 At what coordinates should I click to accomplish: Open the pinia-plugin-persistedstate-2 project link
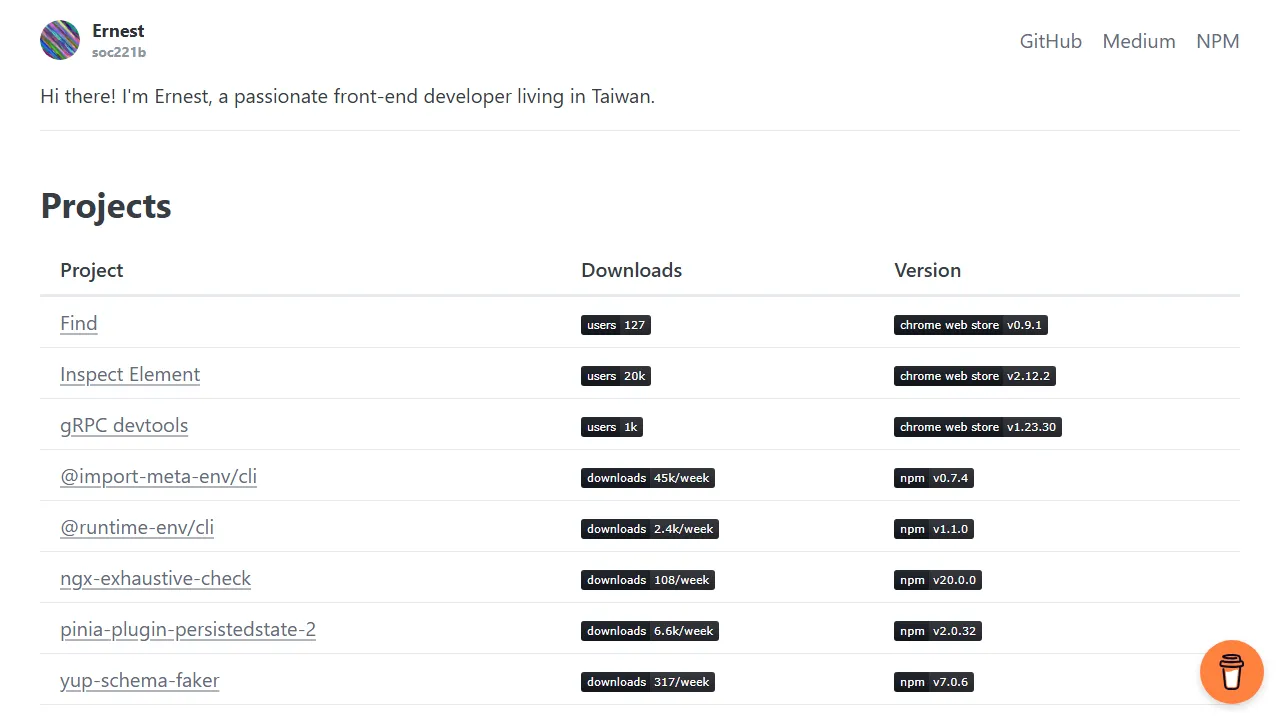[188, 629]
